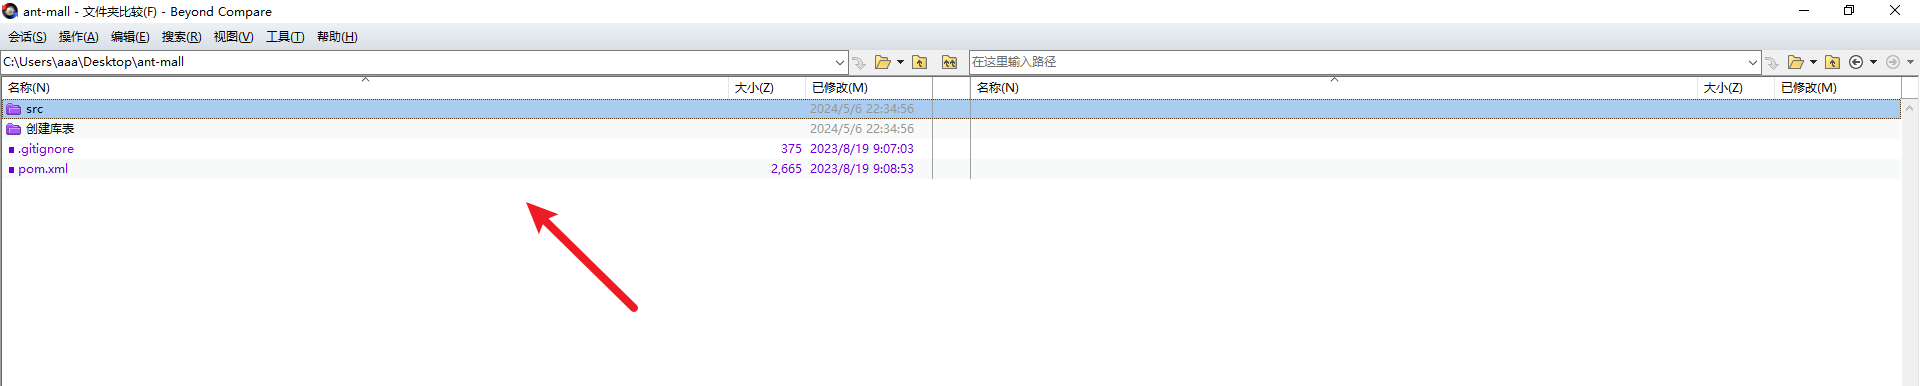Sort left pane by 大小(Z) column

click(767, 88)
